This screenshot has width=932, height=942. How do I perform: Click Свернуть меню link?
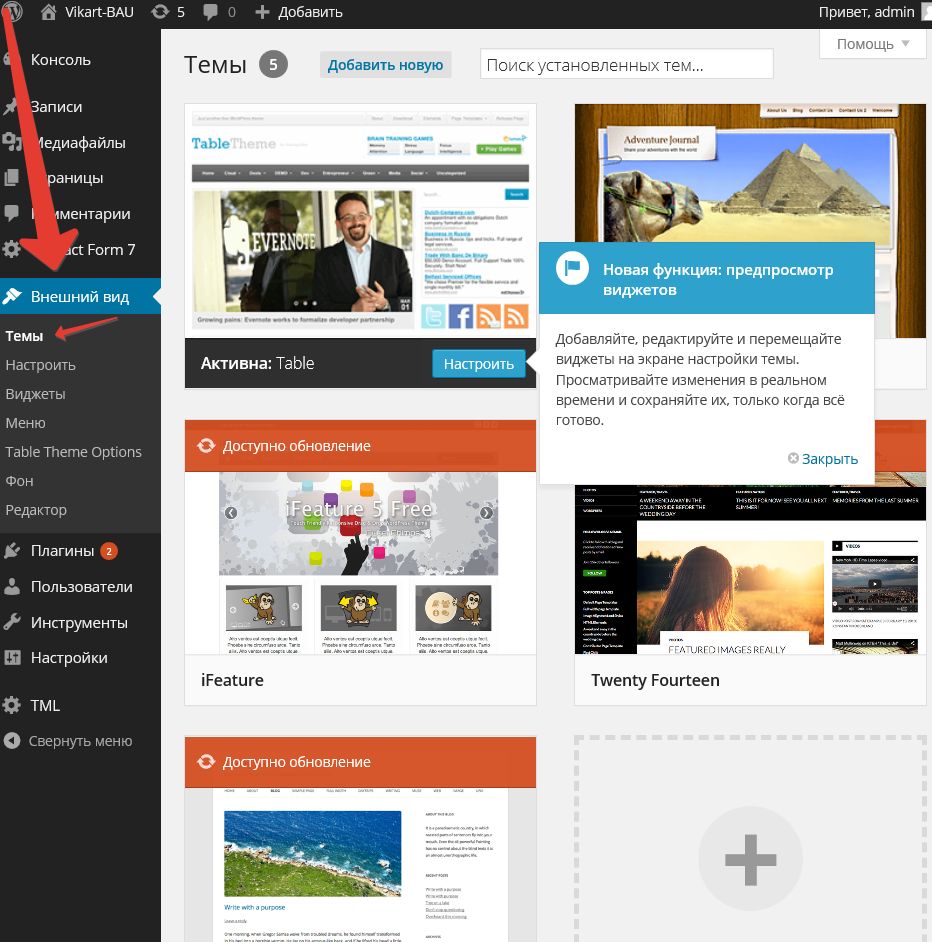pos(81,741)
